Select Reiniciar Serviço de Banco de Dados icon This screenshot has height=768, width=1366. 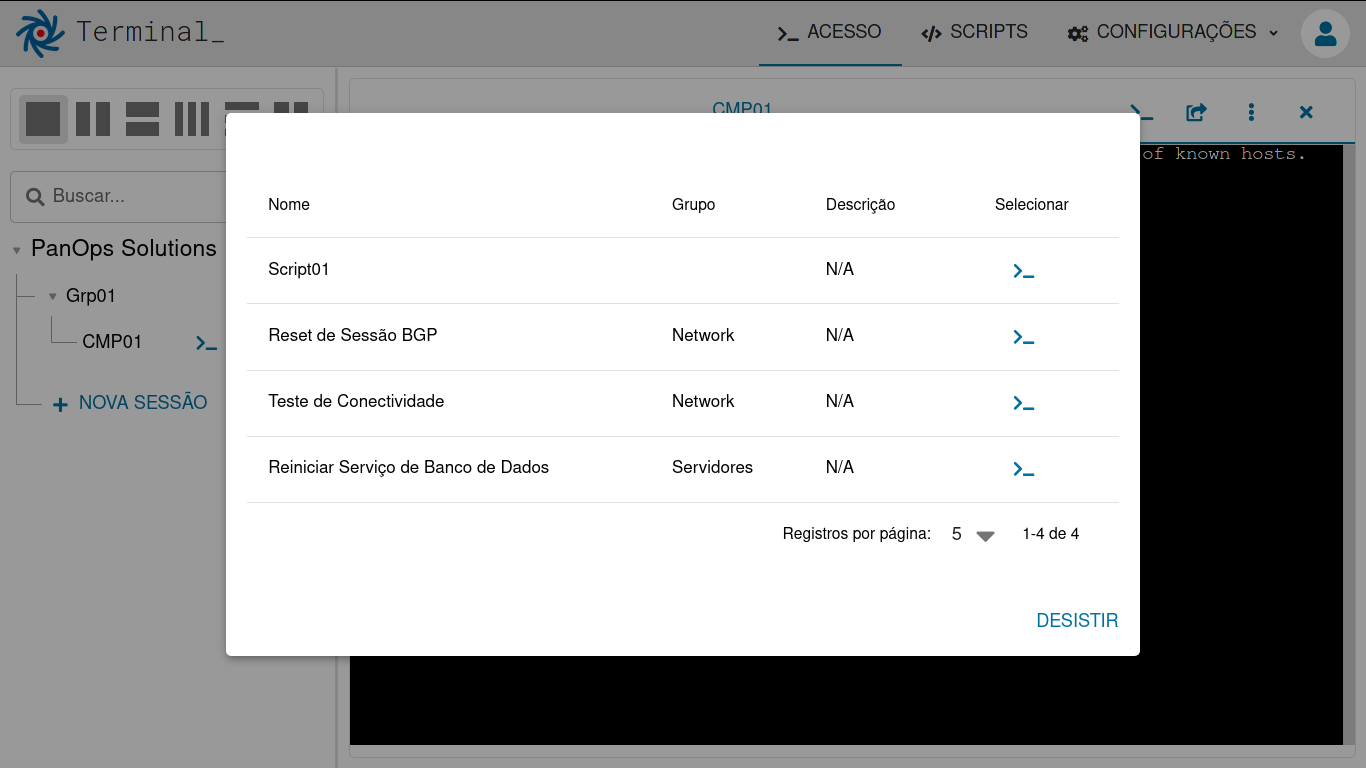point(1023,470)
